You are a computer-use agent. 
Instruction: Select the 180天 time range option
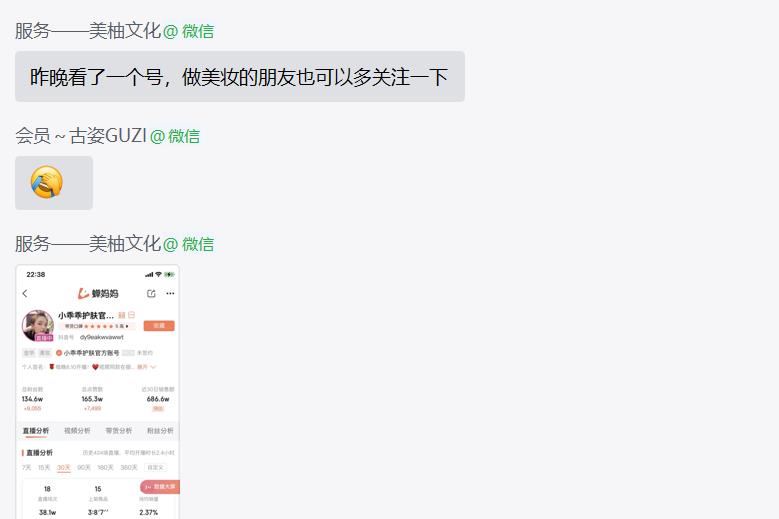tap(105, 467)
